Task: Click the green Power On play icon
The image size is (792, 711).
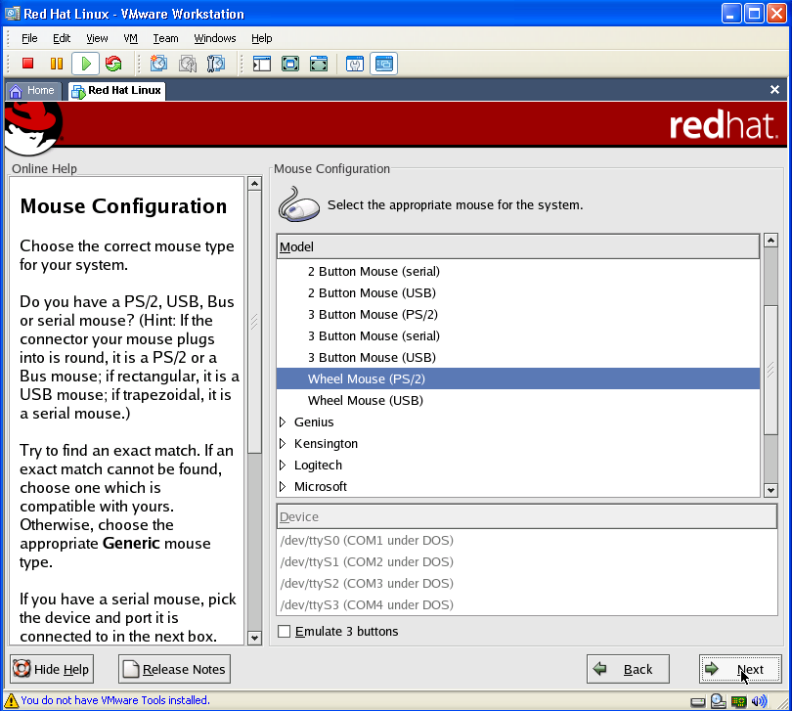Action: 85,64
